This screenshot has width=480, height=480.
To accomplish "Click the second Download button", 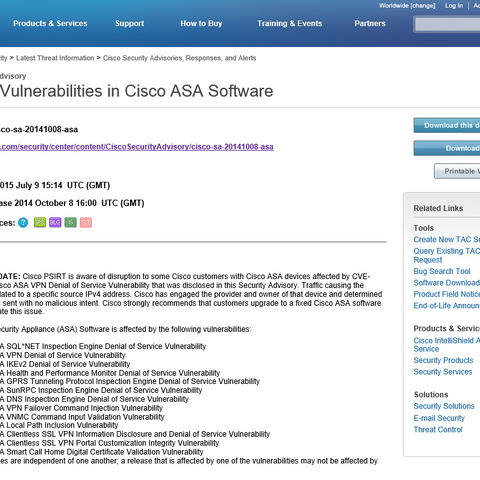I will point(447,148).
